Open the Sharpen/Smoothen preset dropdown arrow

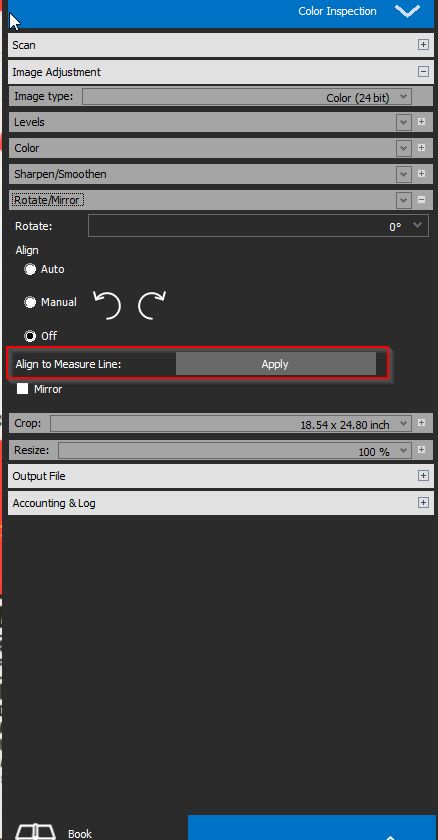coord(404,174)
